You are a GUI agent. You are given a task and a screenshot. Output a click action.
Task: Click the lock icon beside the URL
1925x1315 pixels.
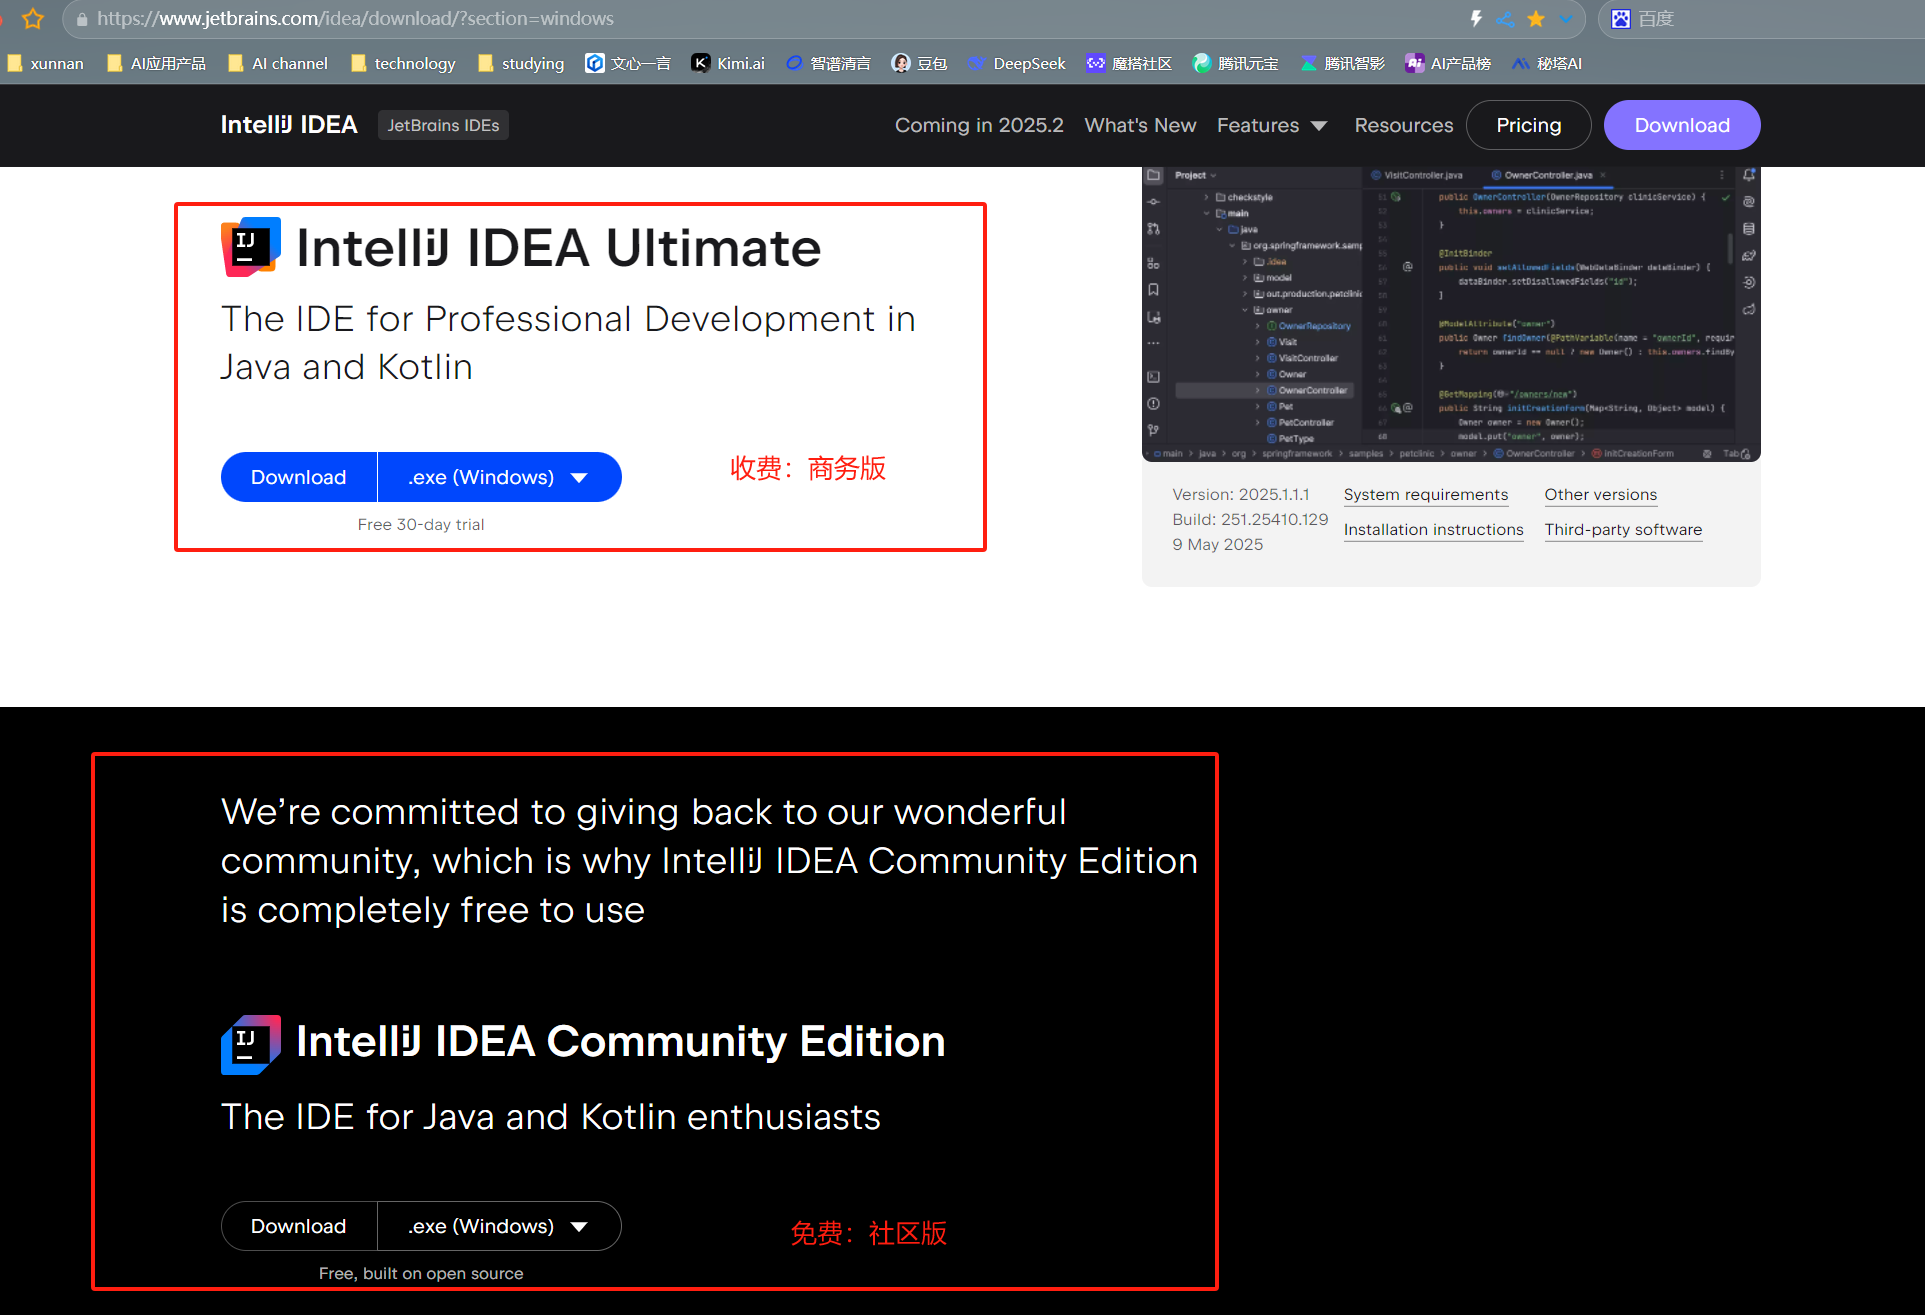(82, 19)
